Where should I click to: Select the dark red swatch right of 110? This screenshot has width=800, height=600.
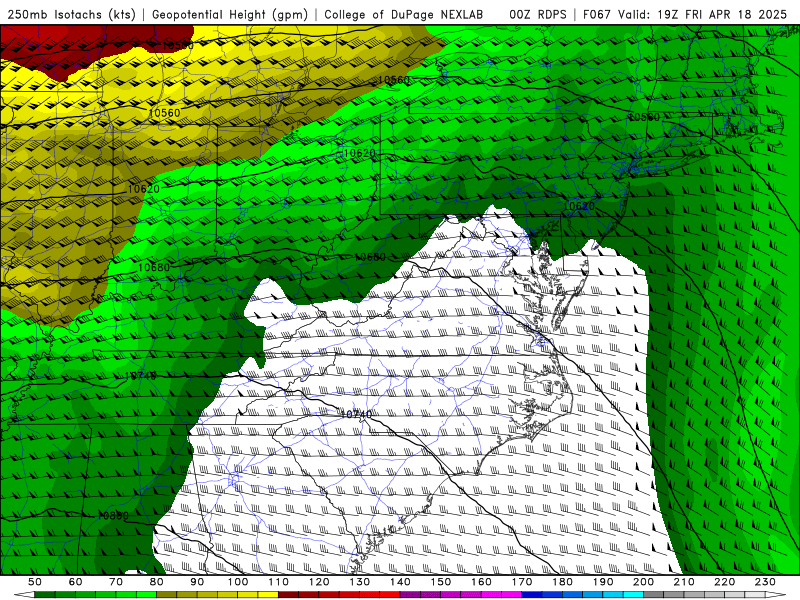288,595
